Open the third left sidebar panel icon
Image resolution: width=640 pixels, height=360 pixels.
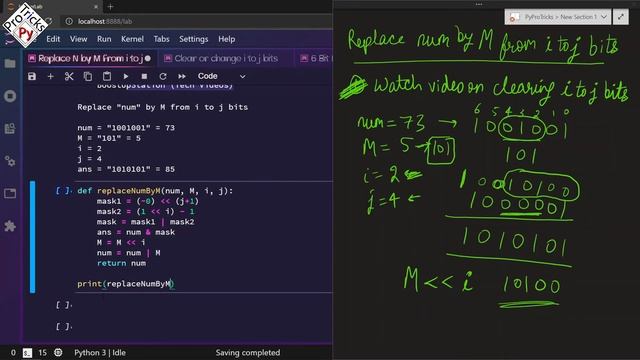point(10,129)
